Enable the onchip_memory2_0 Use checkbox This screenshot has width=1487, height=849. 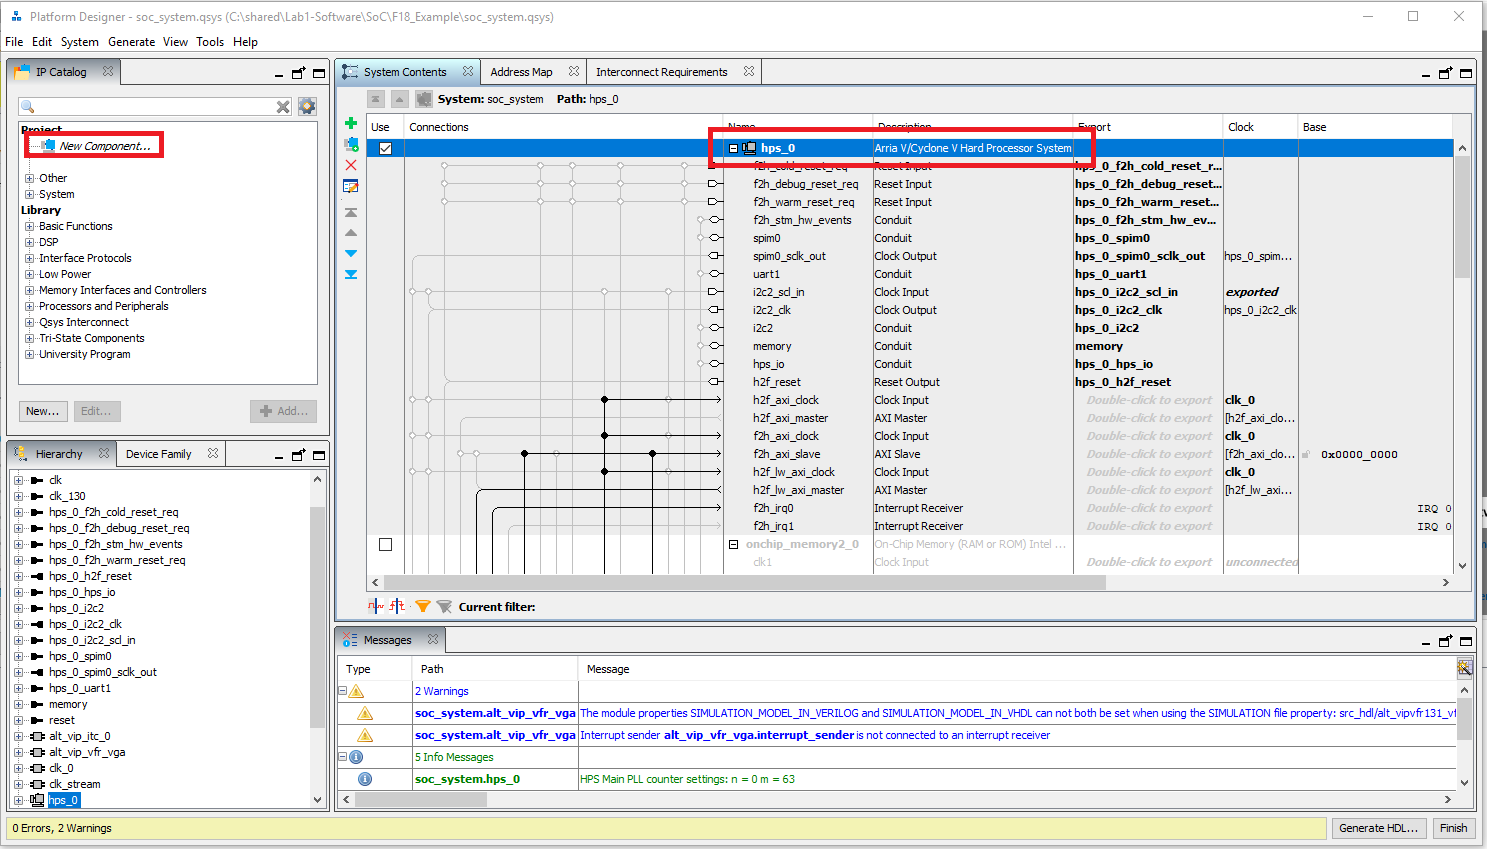(385, 545)
